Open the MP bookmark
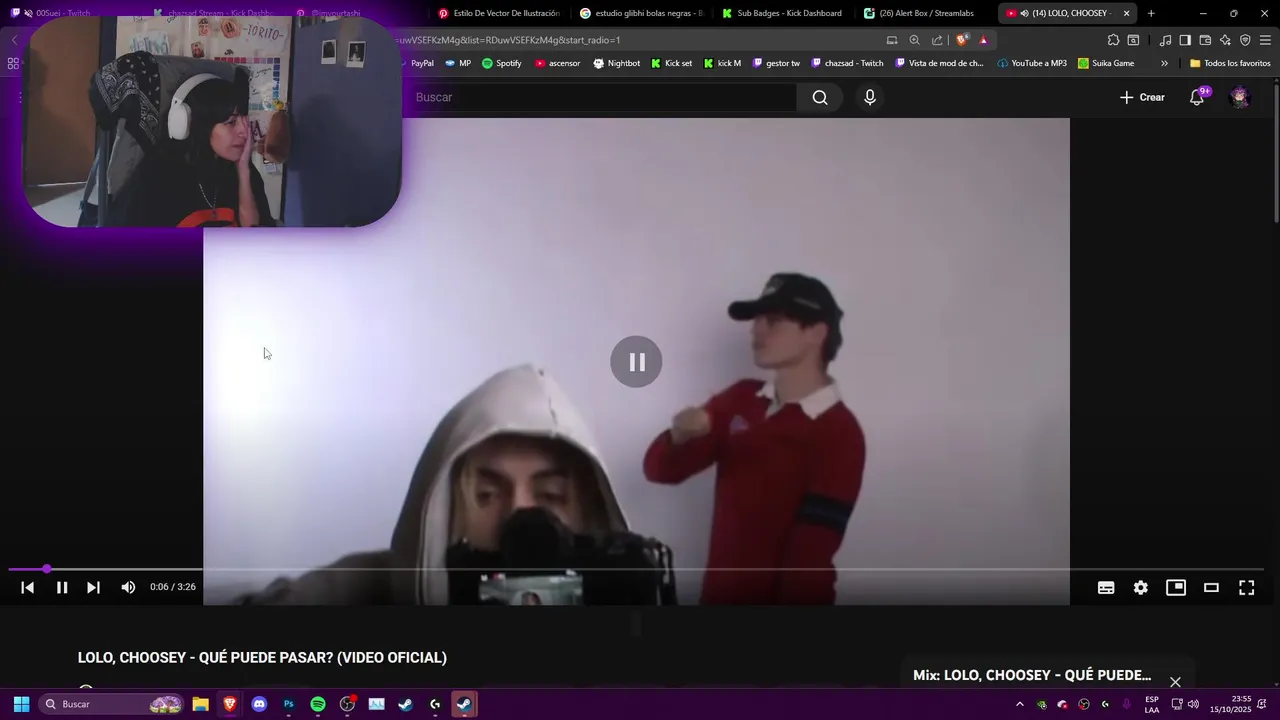The image size is (1280, 720). coord(458,63)
